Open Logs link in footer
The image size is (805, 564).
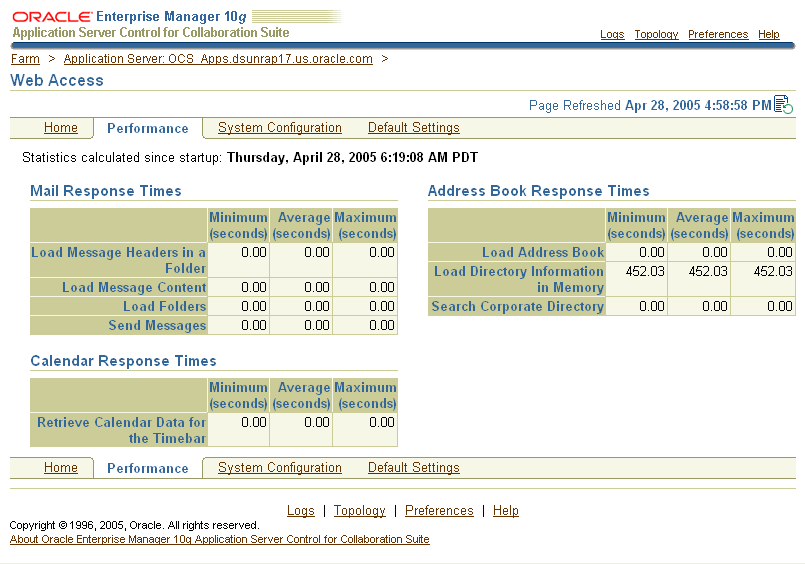tap(301, 511)
